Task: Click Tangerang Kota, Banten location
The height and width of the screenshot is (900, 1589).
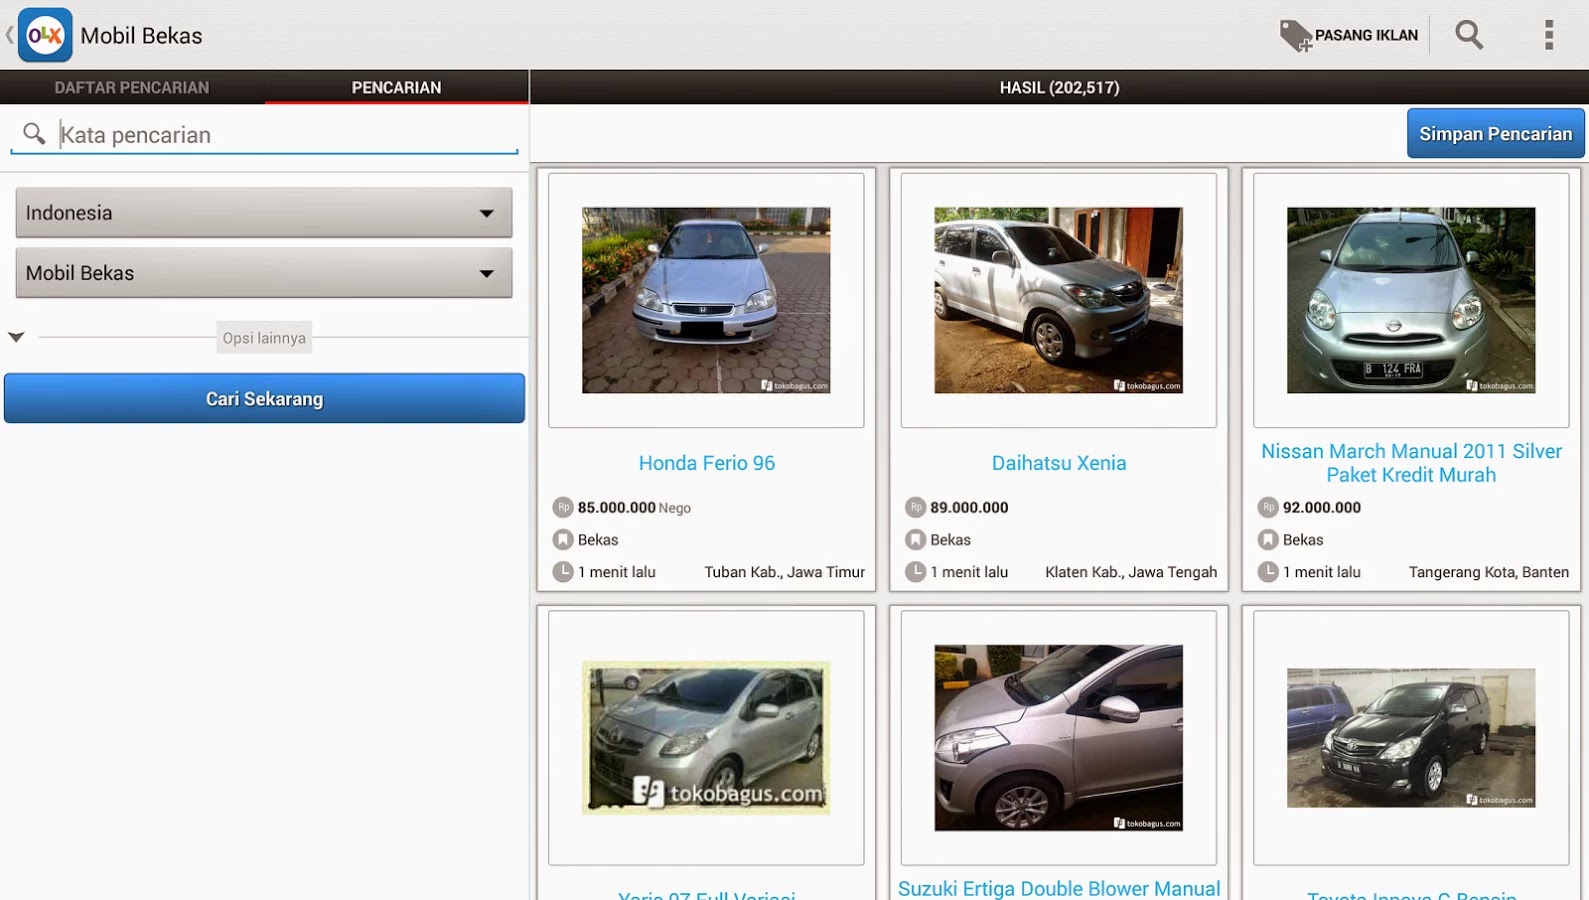Action: coord(1489,572)
